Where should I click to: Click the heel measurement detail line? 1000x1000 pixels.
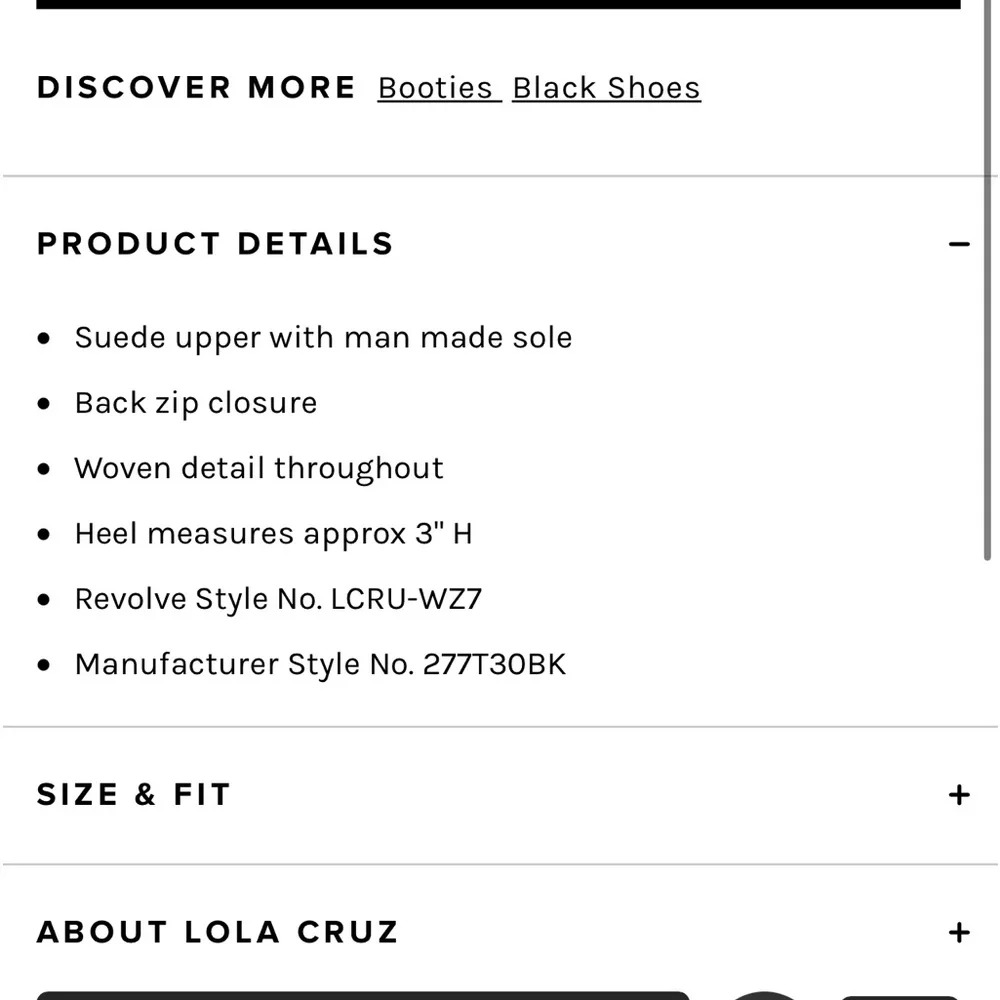point(273,534)
